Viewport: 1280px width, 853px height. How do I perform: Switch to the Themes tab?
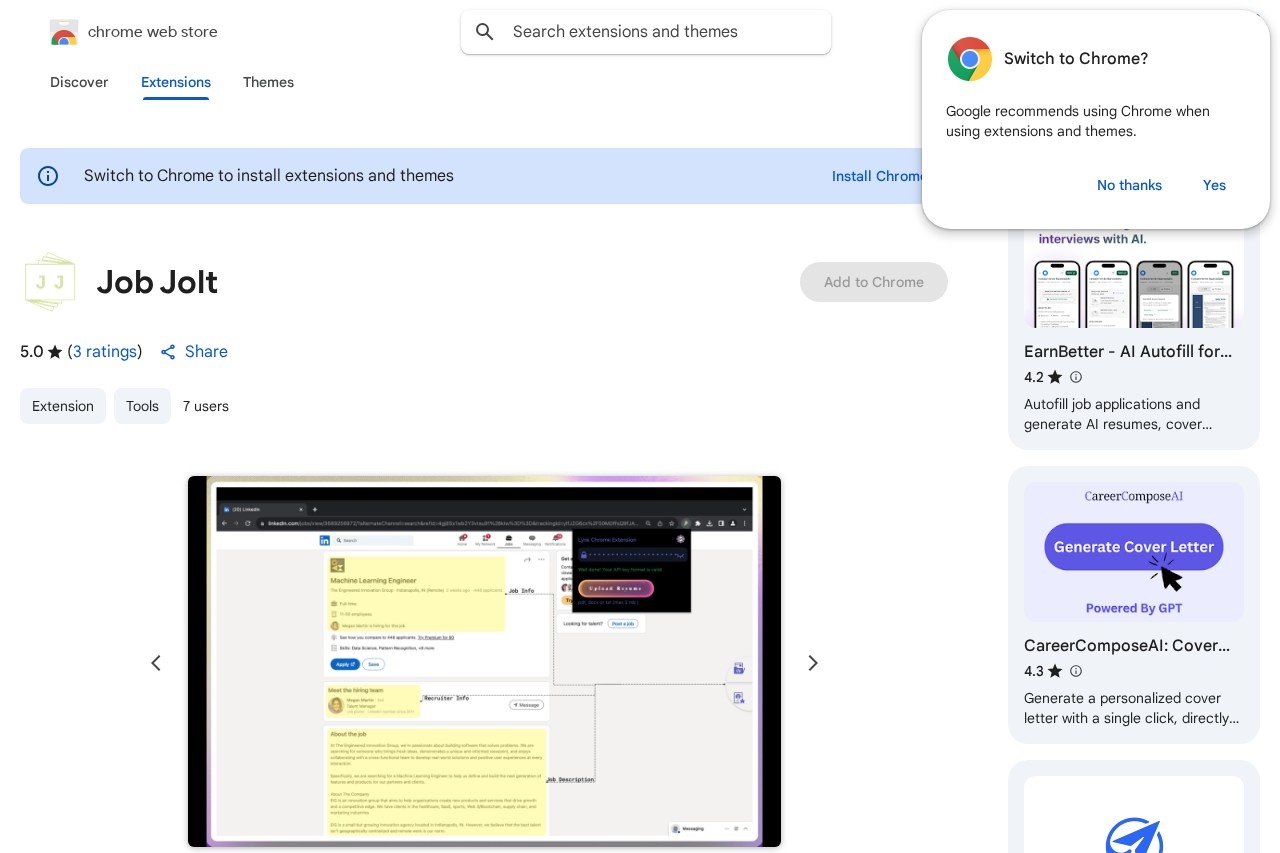(268, 82)
